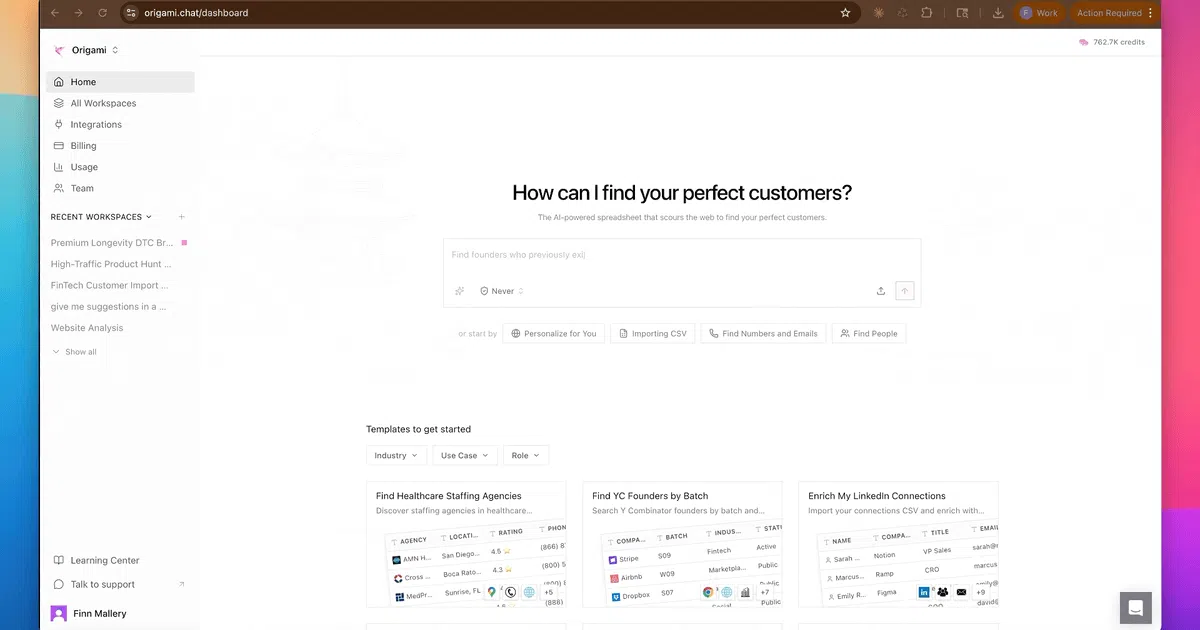Image resolution: width=1200 pixels, height=630 pixels.
Task: Go to the Home sidebar item
Action: [120, 82]
